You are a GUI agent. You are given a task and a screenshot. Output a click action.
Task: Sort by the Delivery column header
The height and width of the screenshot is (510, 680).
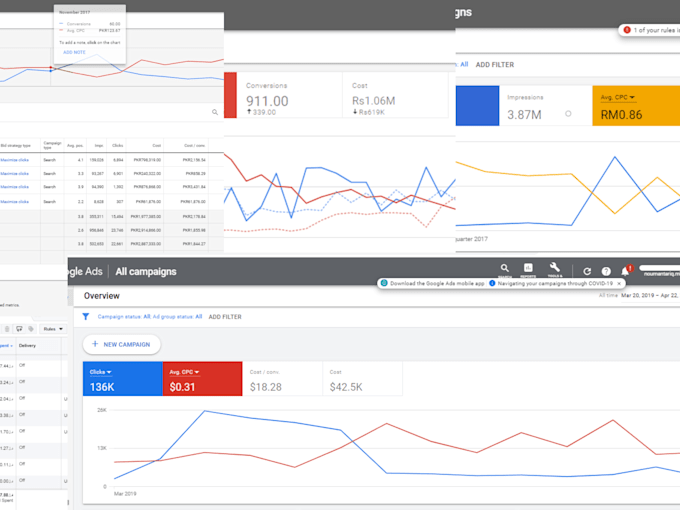[27, 346]
